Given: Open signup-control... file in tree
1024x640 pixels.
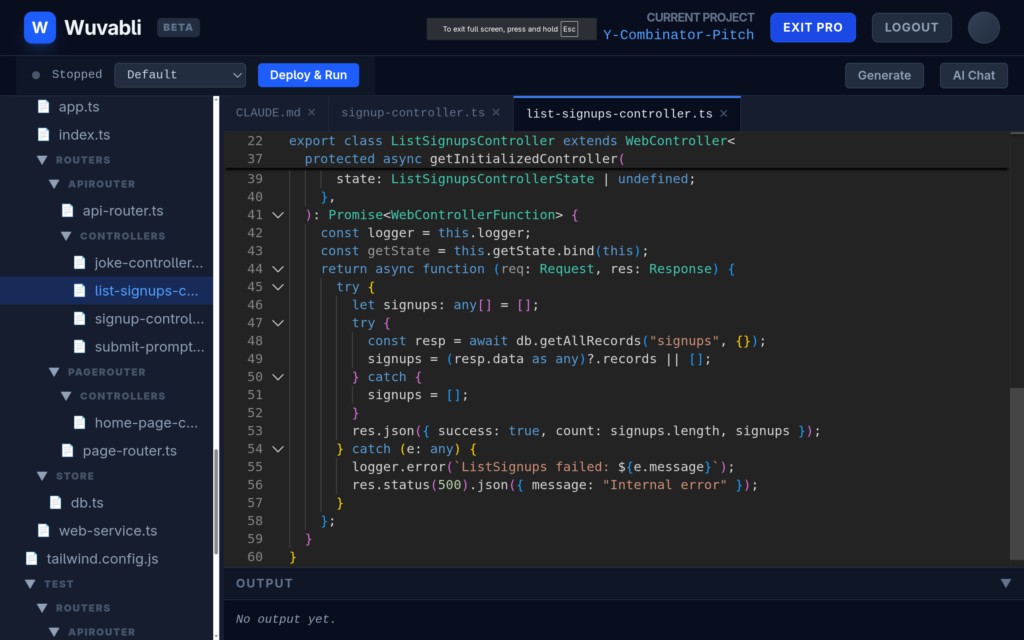Looking at the screenshot, I should pyautogui.click(x=150, y=319).
